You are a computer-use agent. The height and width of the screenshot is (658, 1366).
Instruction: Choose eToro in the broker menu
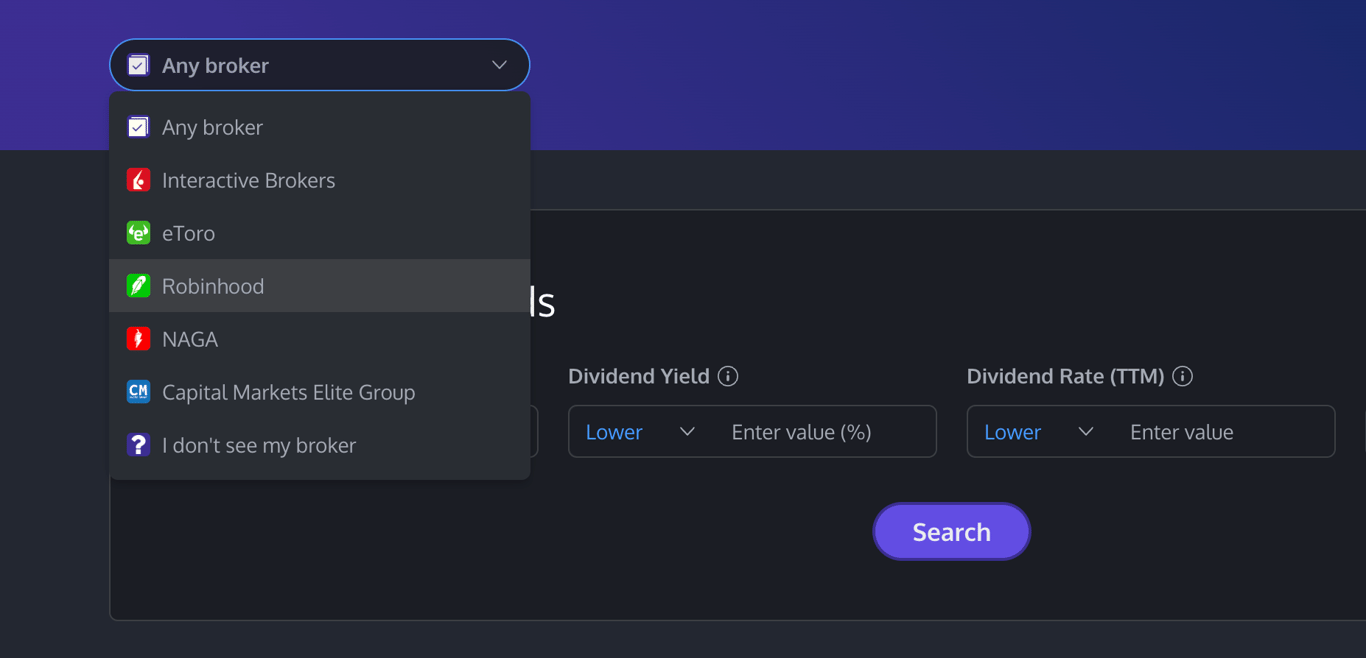click(x=189, y=233)
